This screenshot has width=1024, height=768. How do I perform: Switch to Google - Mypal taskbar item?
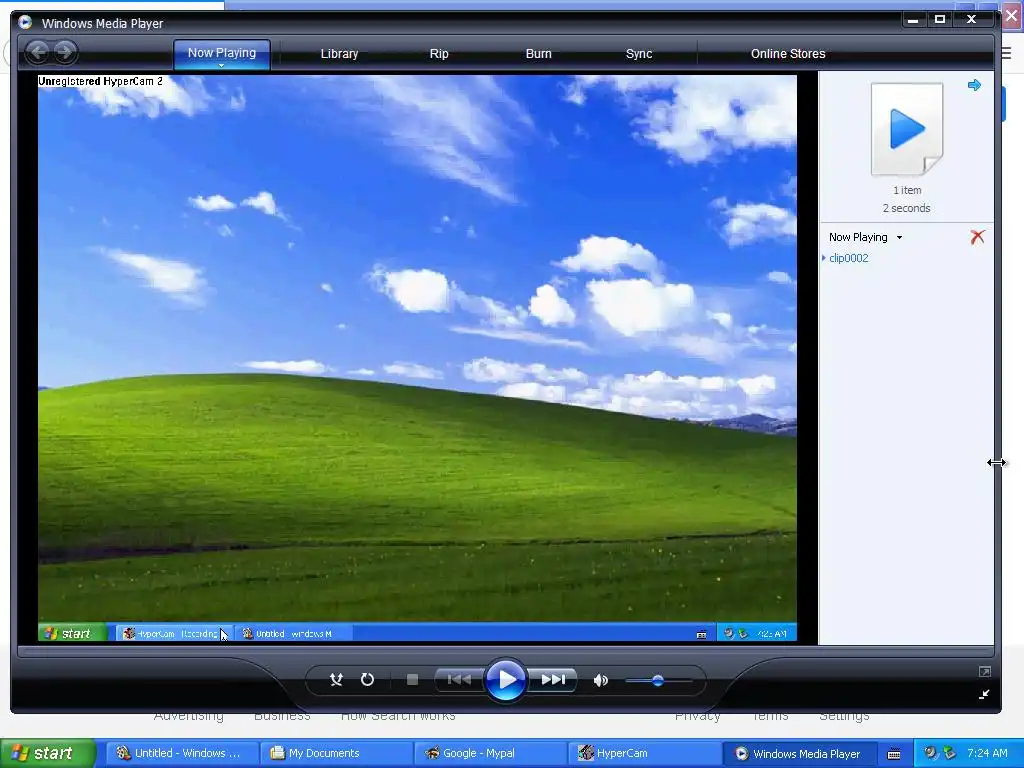490,753
